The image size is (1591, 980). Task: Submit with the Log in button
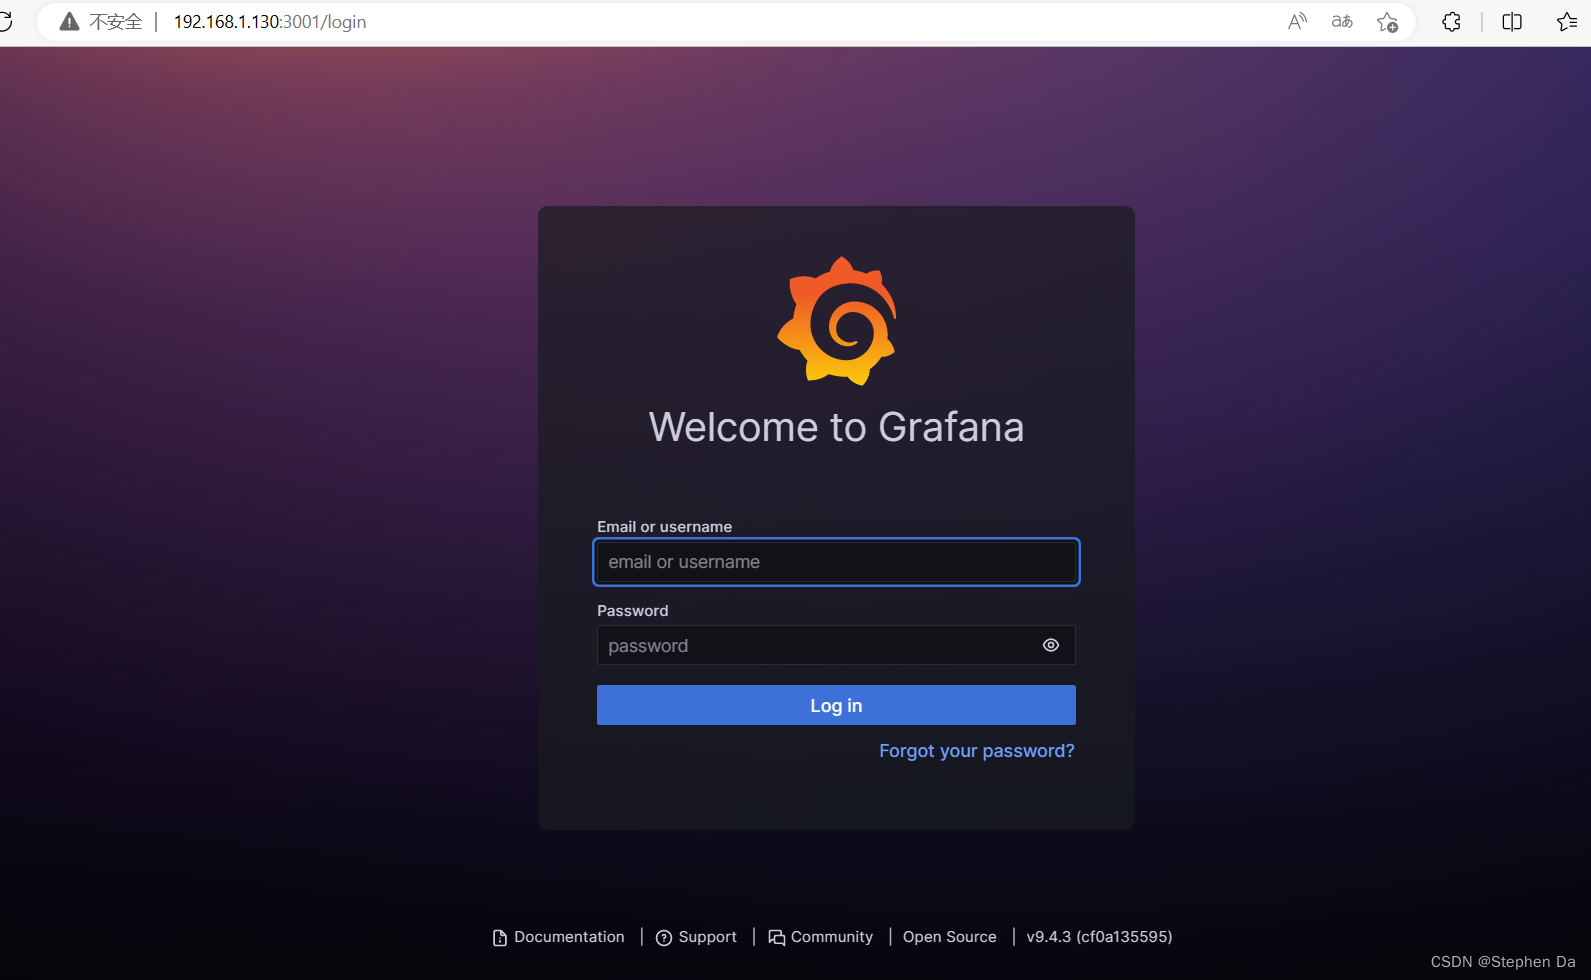click(x=836, y=705)
